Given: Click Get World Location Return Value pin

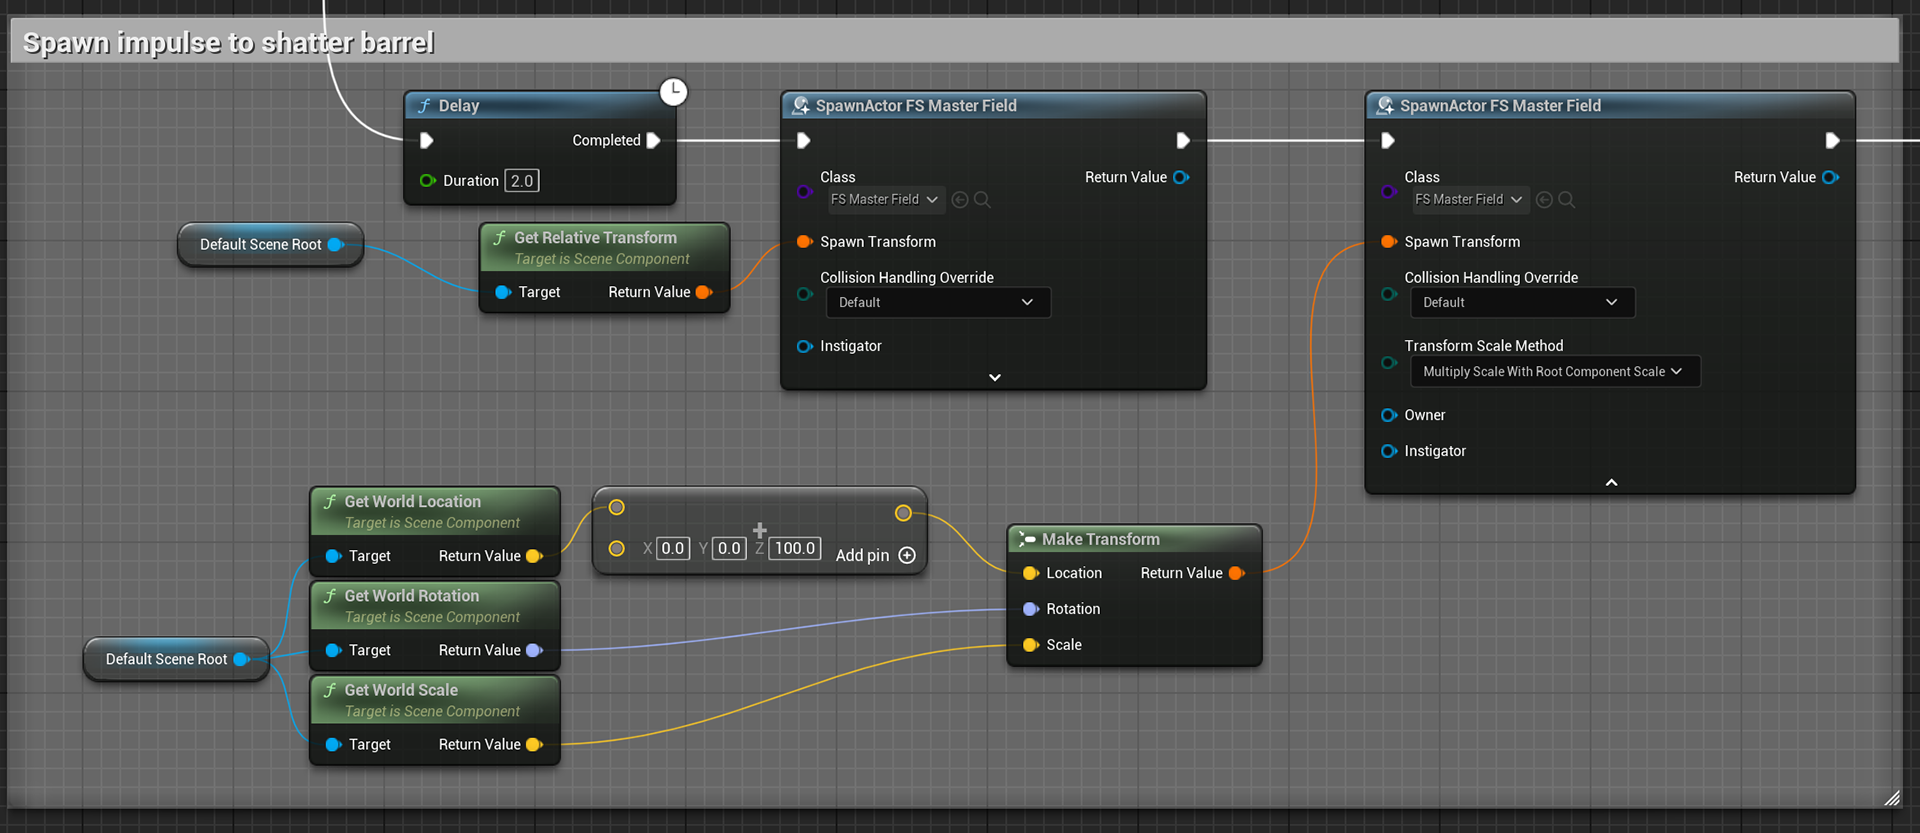Looking at the screenshot, I should 534,557.
